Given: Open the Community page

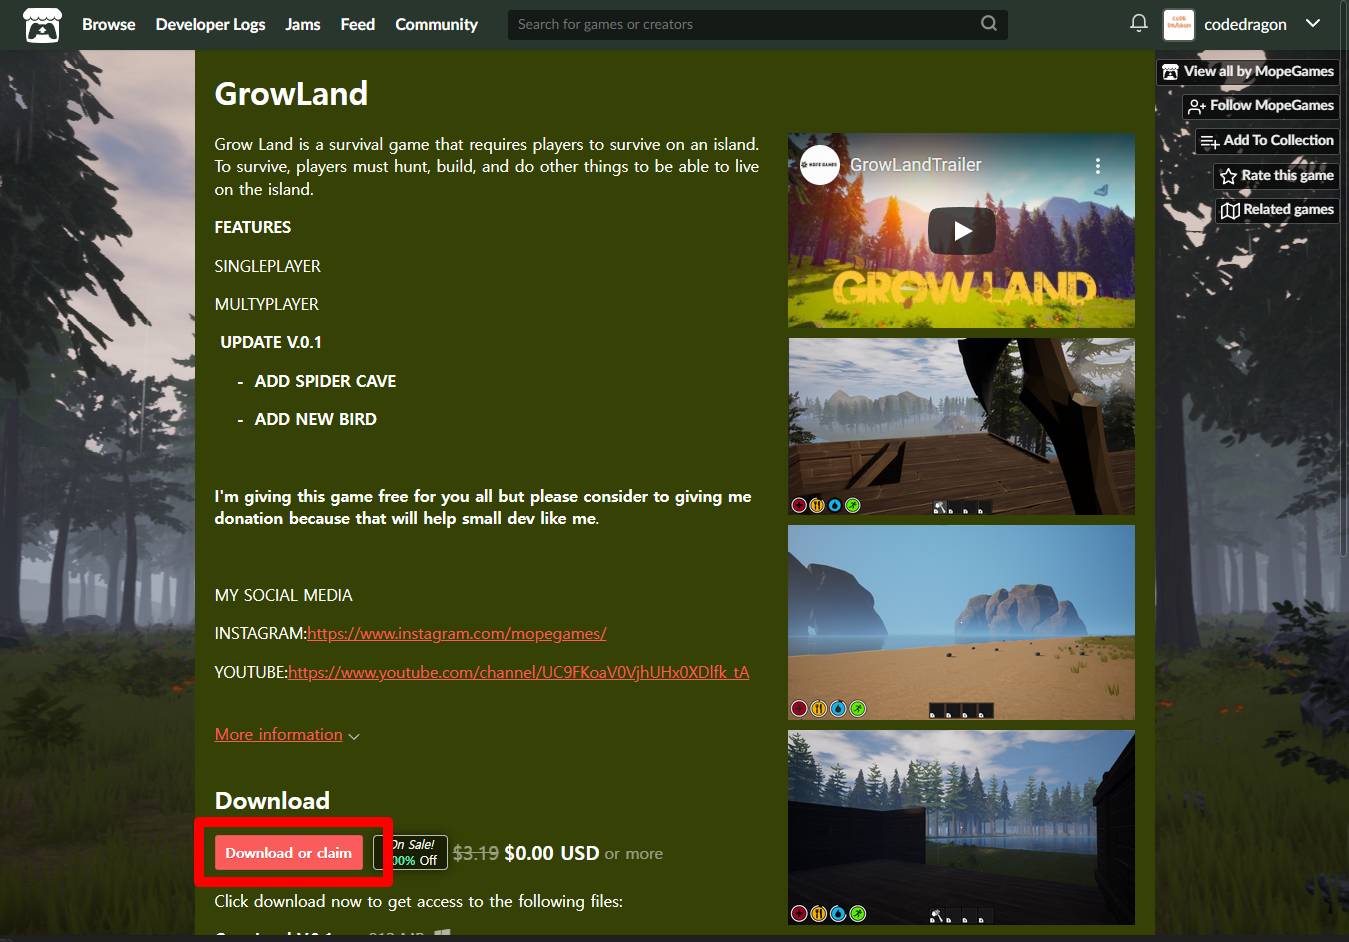Looking at the screenshot, I should pos(436,24).
